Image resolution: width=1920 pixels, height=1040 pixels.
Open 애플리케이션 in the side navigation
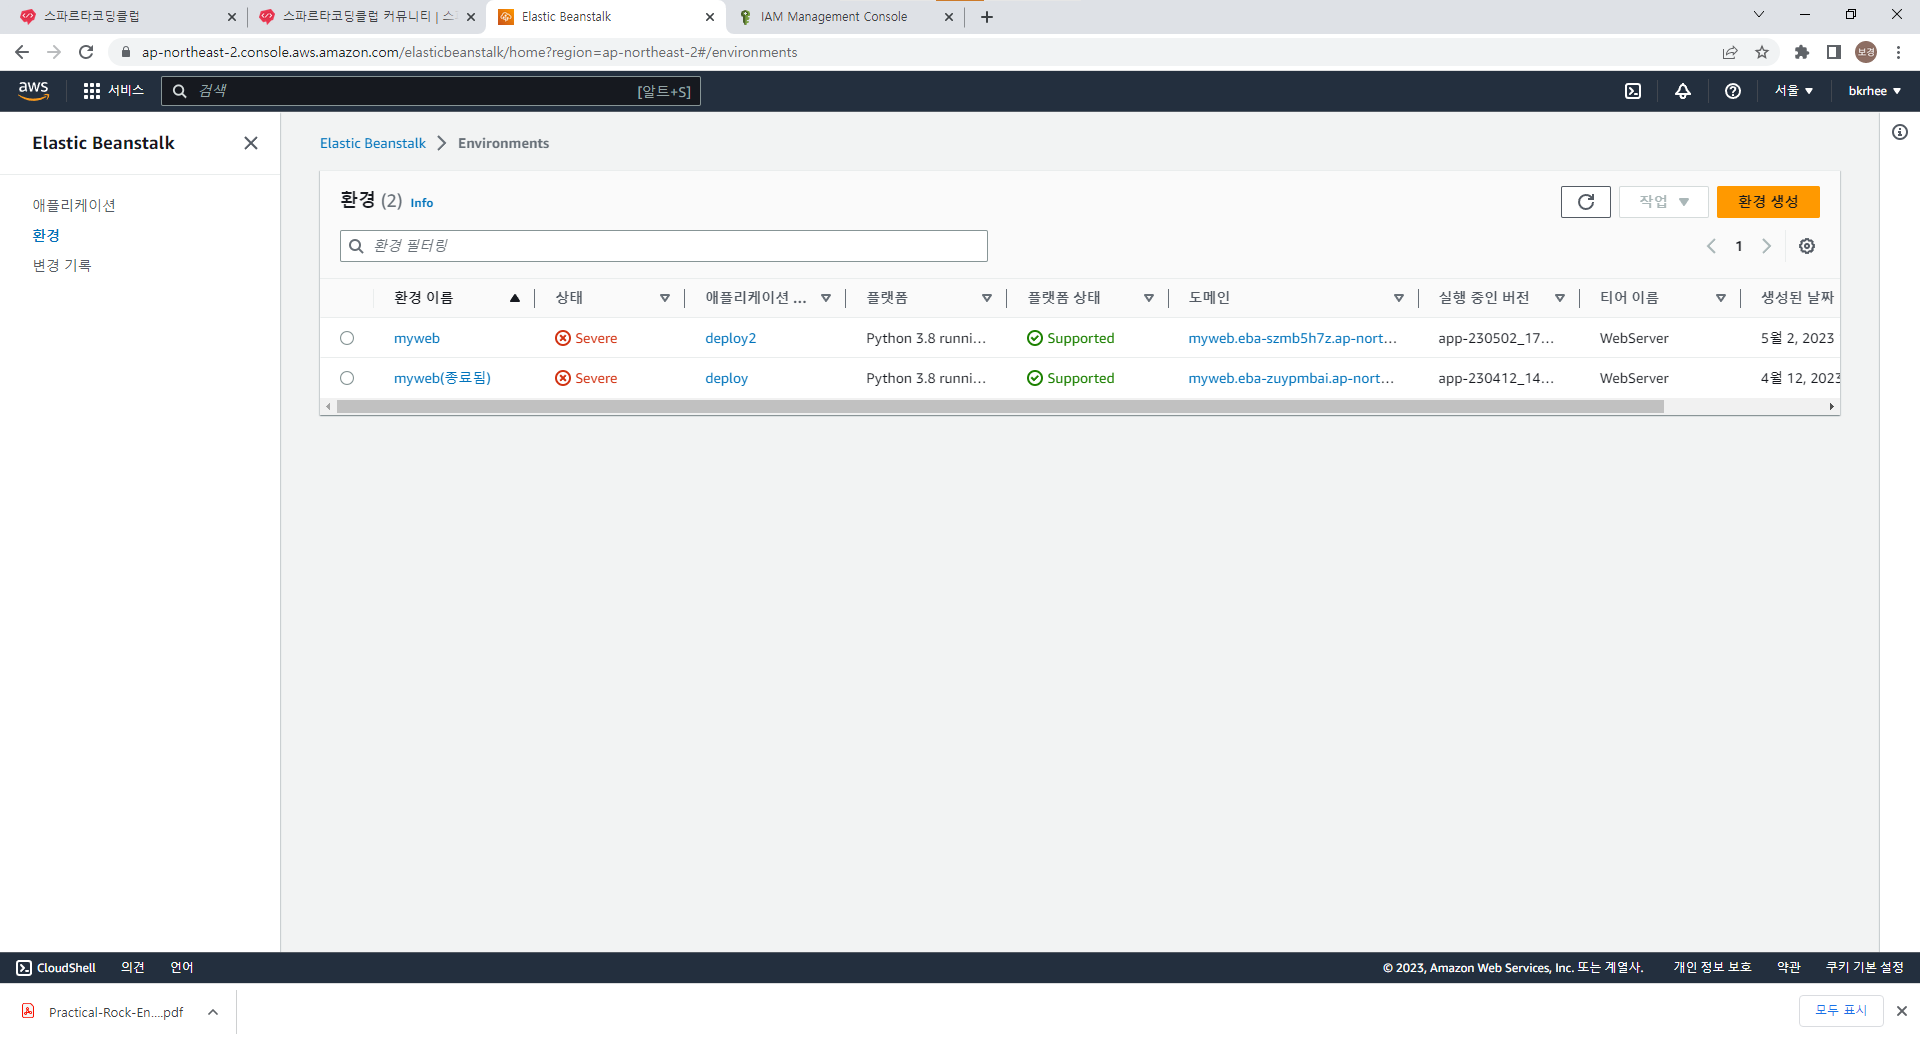74,205
